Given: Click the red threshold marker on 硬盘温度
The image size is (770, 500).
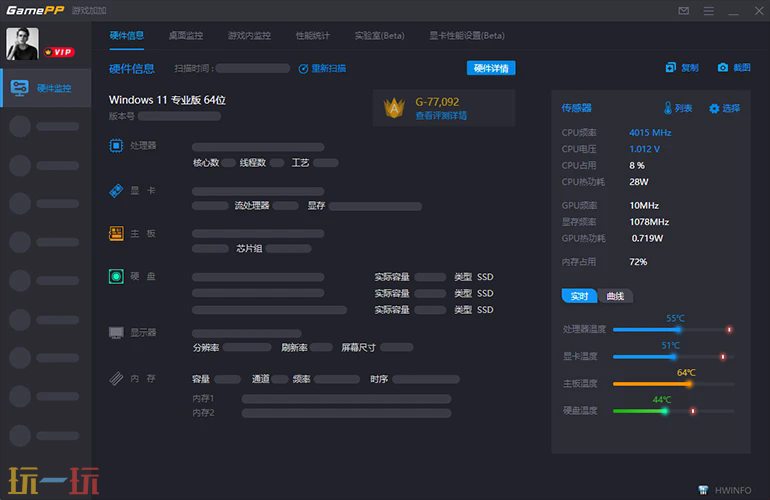Looking at the screenshot, I should coord(693,411).
